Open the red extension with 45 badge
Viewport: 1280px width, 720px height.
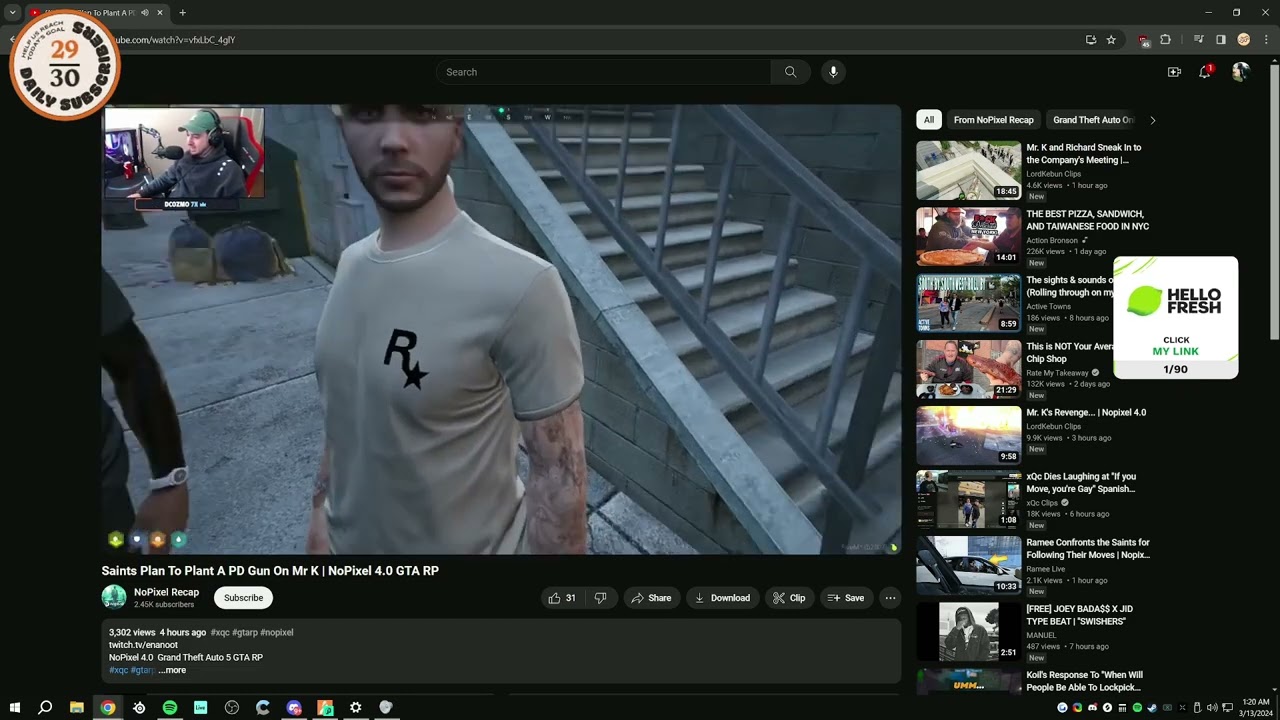pos(1143,40)
